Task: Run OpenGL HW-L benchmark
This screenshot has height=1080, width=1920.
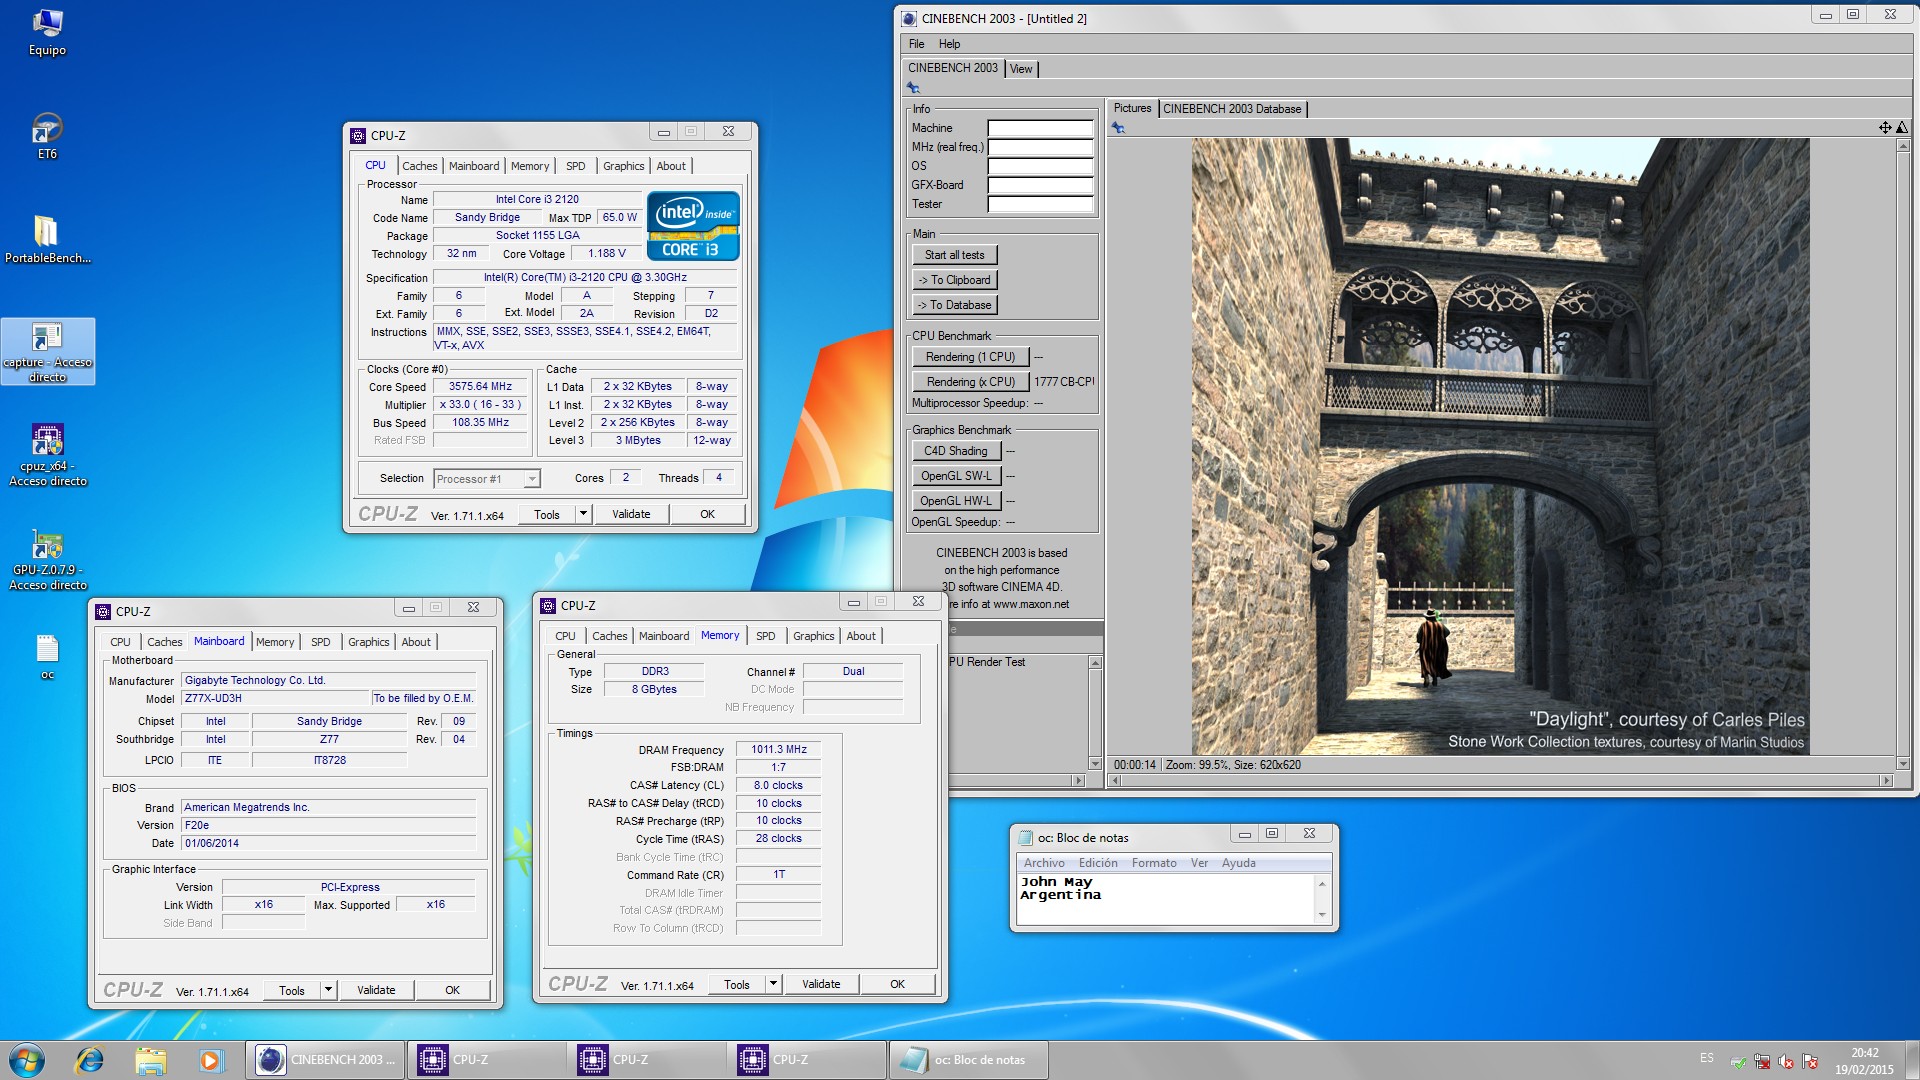Action: tap(956, 501)
